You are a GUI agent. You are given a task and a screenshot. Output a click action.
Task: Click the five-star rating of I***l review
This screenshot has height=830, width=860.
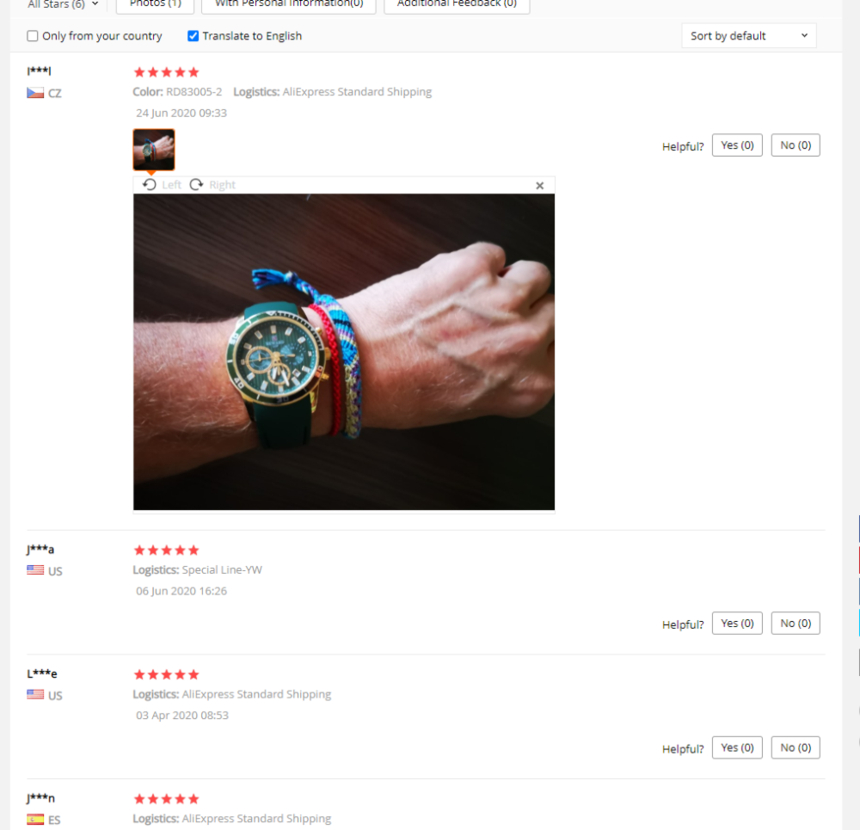tap(166, 72)
